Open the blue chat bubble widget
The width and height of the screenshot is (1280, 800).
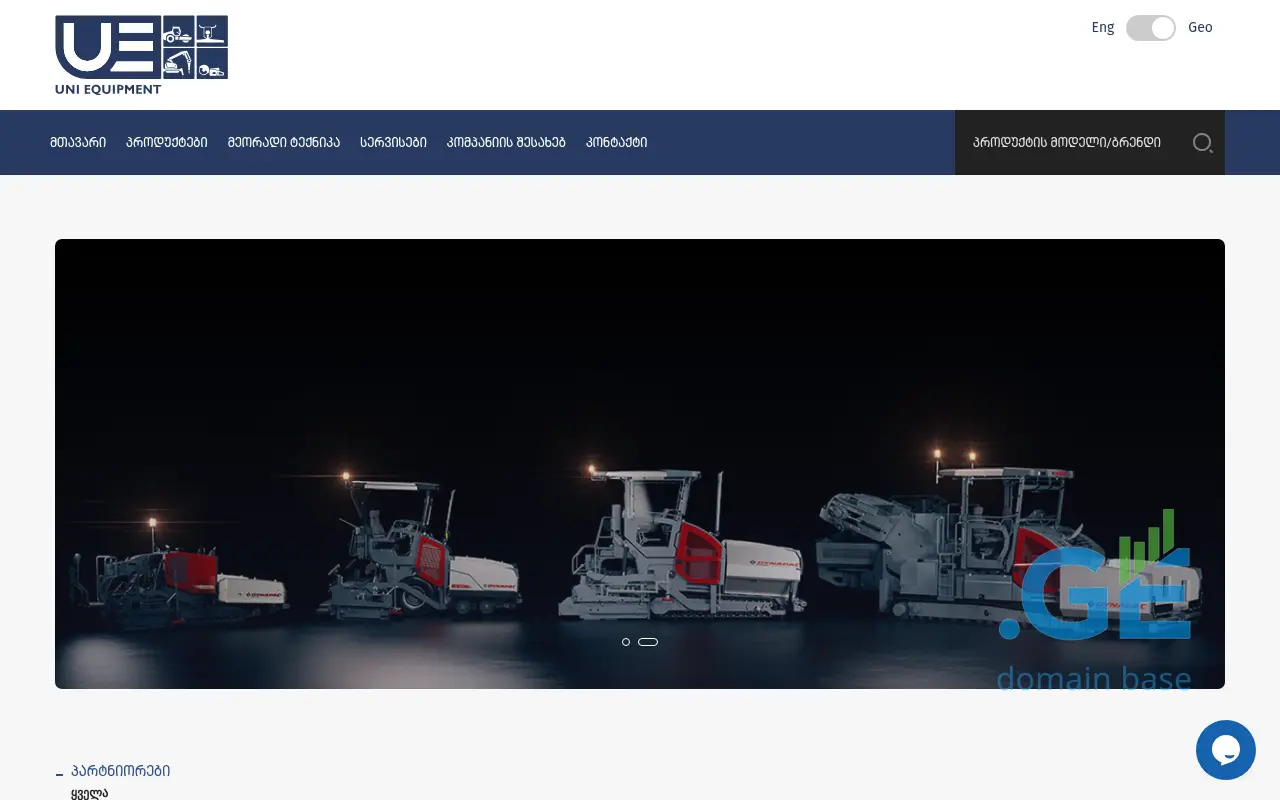point(1225,750)
